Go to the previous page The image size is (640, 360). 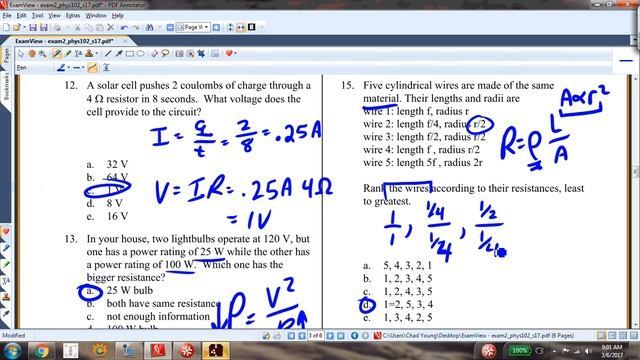point(302,336)
